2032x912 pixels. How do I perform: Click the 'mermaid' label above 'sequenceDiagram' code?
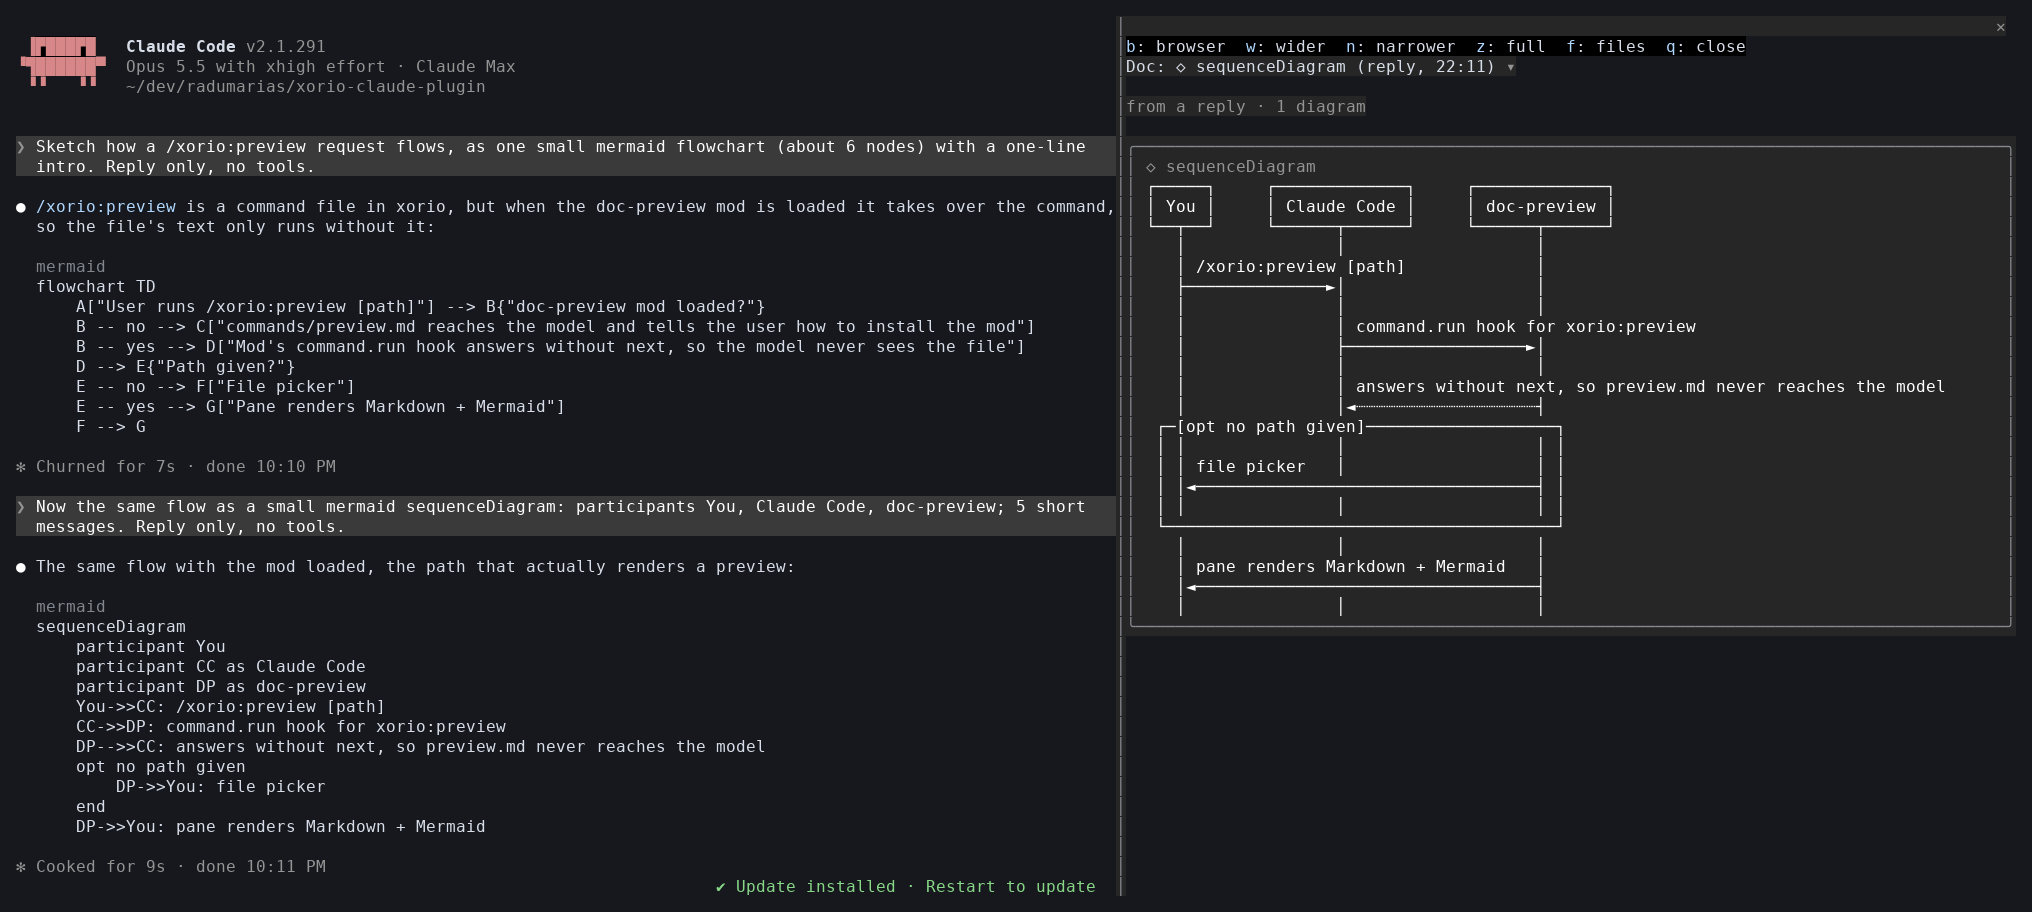pos(71,607)
